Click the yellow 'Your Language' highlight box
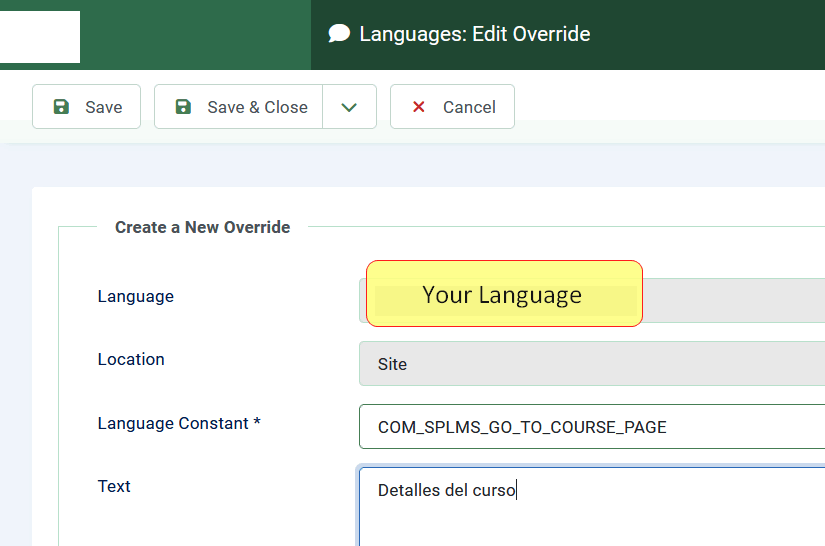This screenshot has width=825, height=546. tap(503, 294)
